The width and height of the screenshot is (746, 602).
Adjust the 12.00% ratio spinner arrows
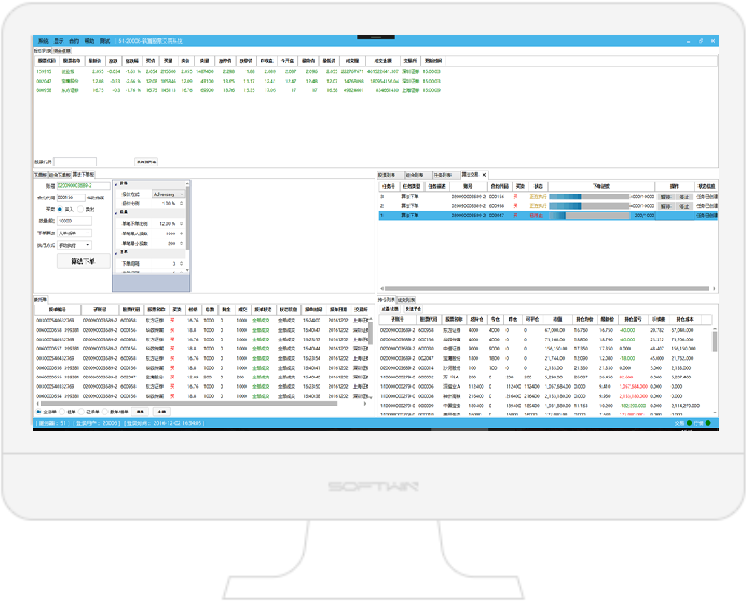[x=180, y=223]
